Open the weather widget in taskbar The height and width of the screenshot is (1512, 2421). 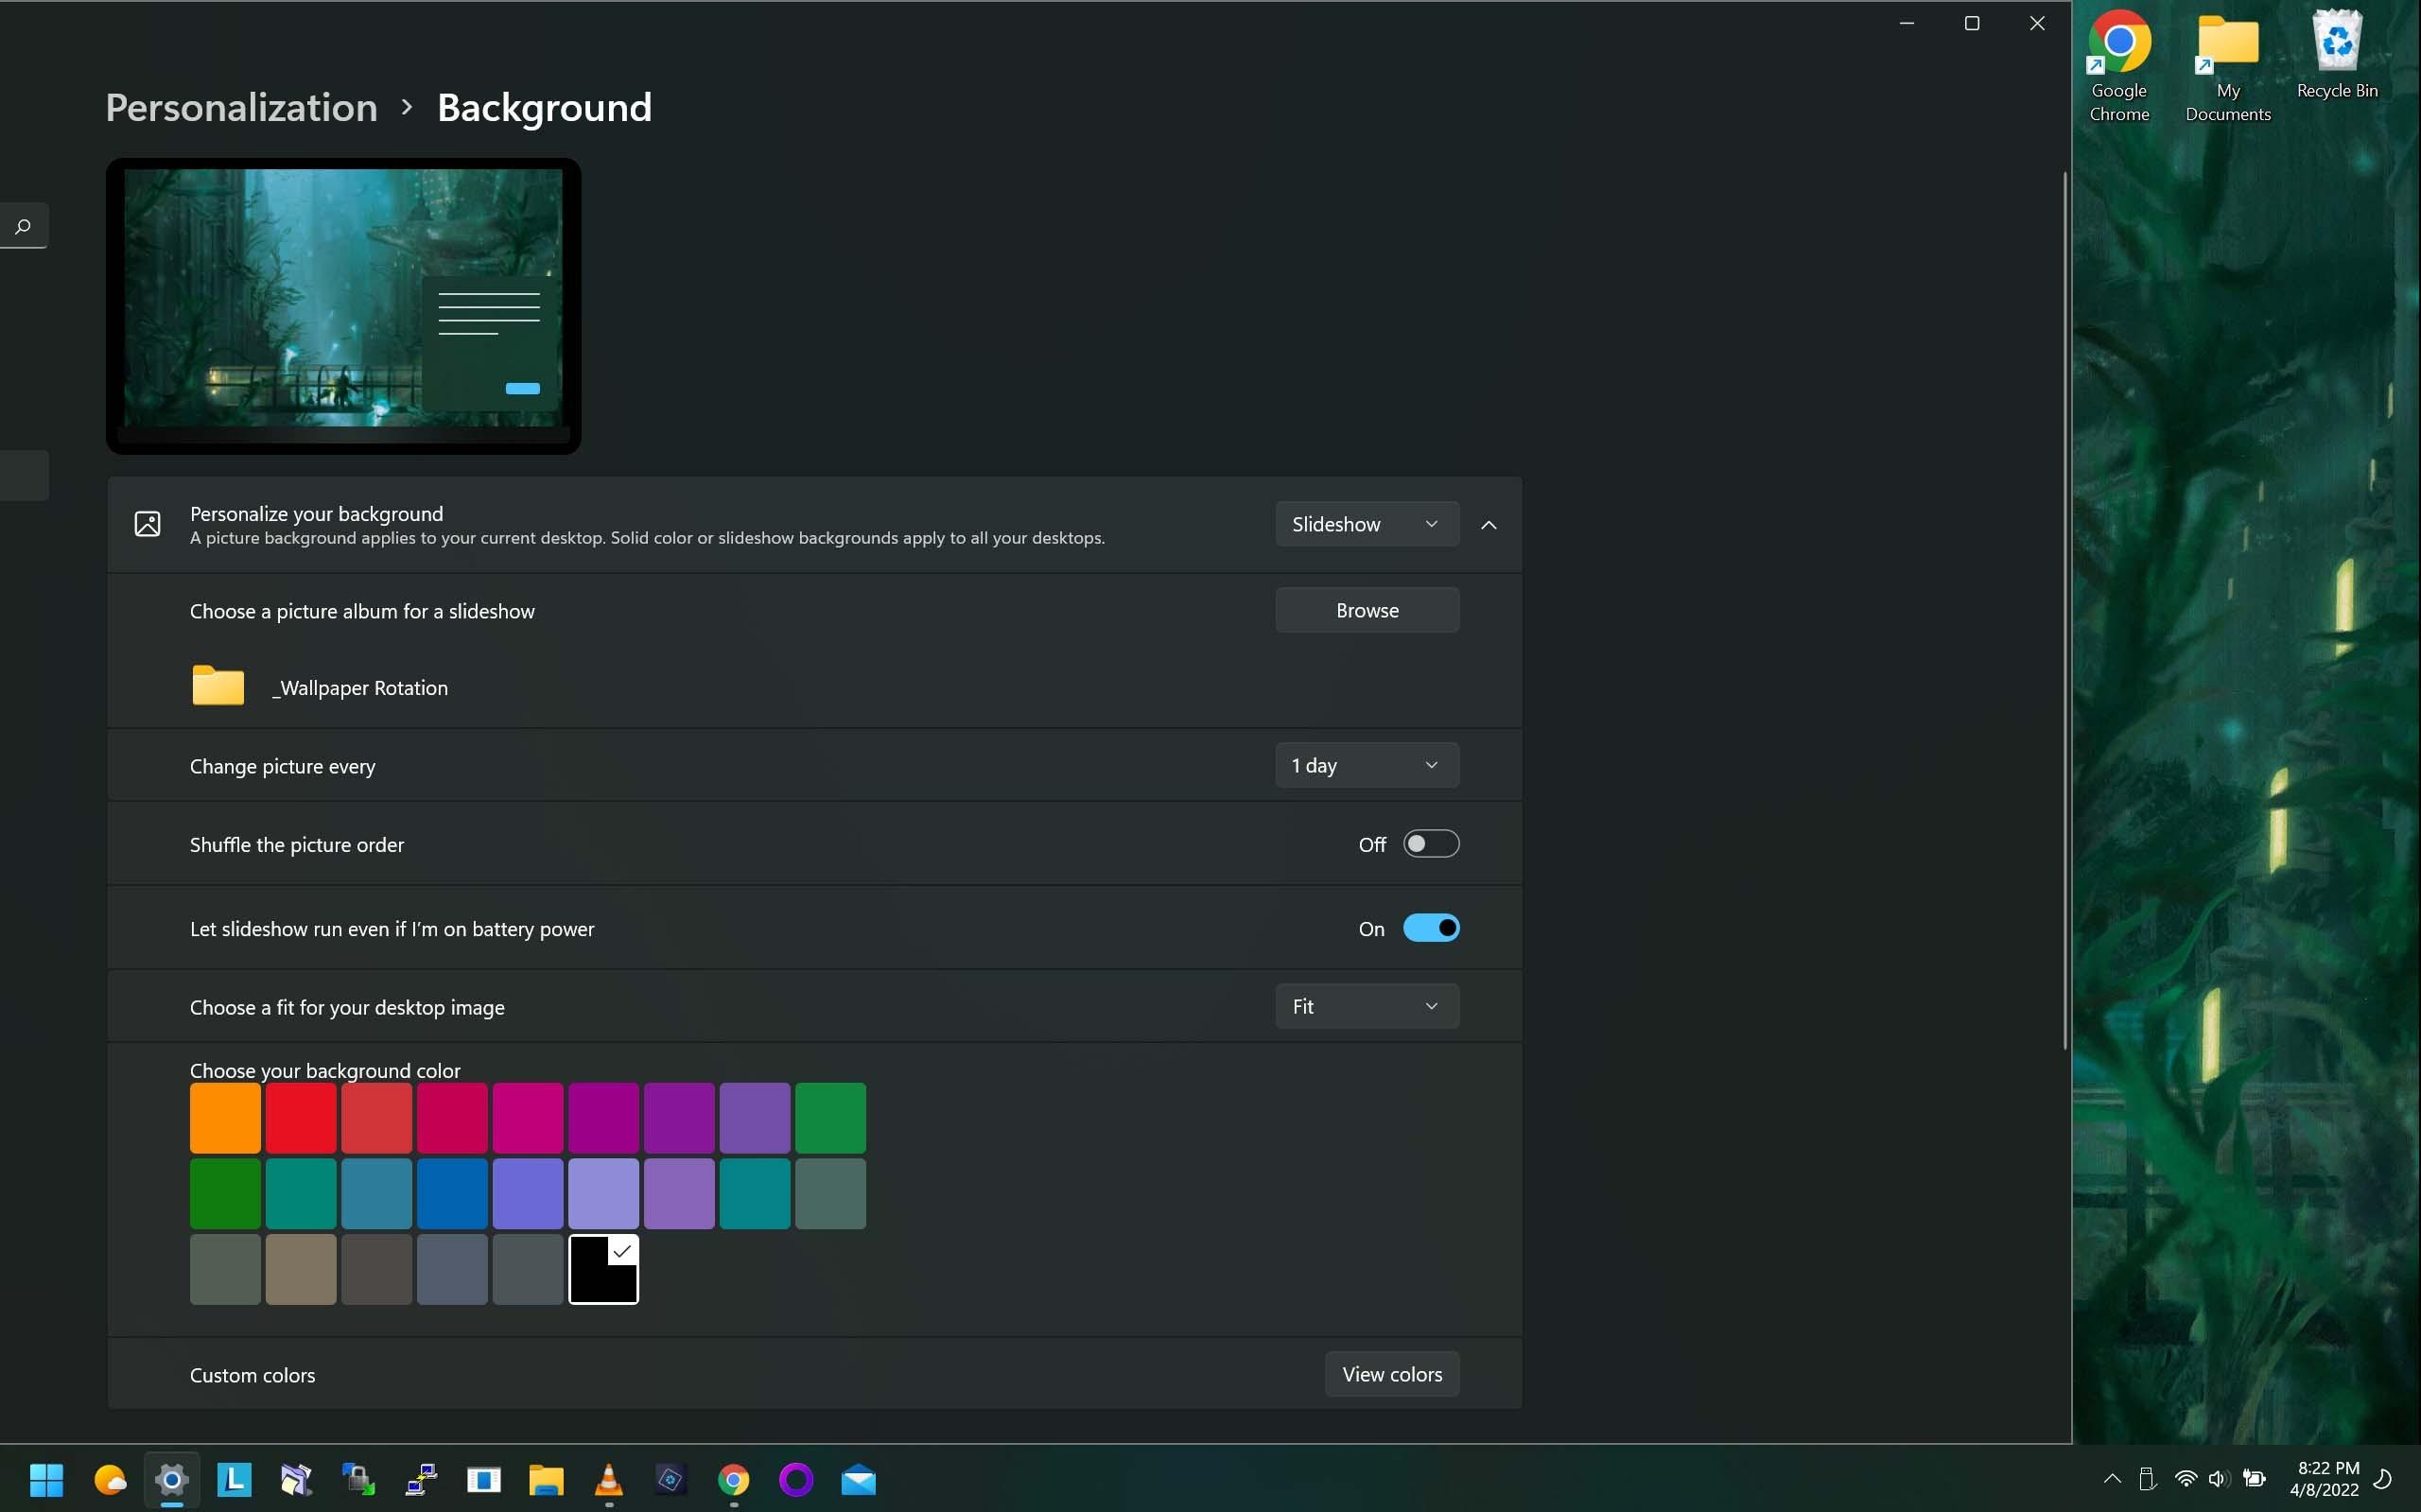(x=110, y=1479)
